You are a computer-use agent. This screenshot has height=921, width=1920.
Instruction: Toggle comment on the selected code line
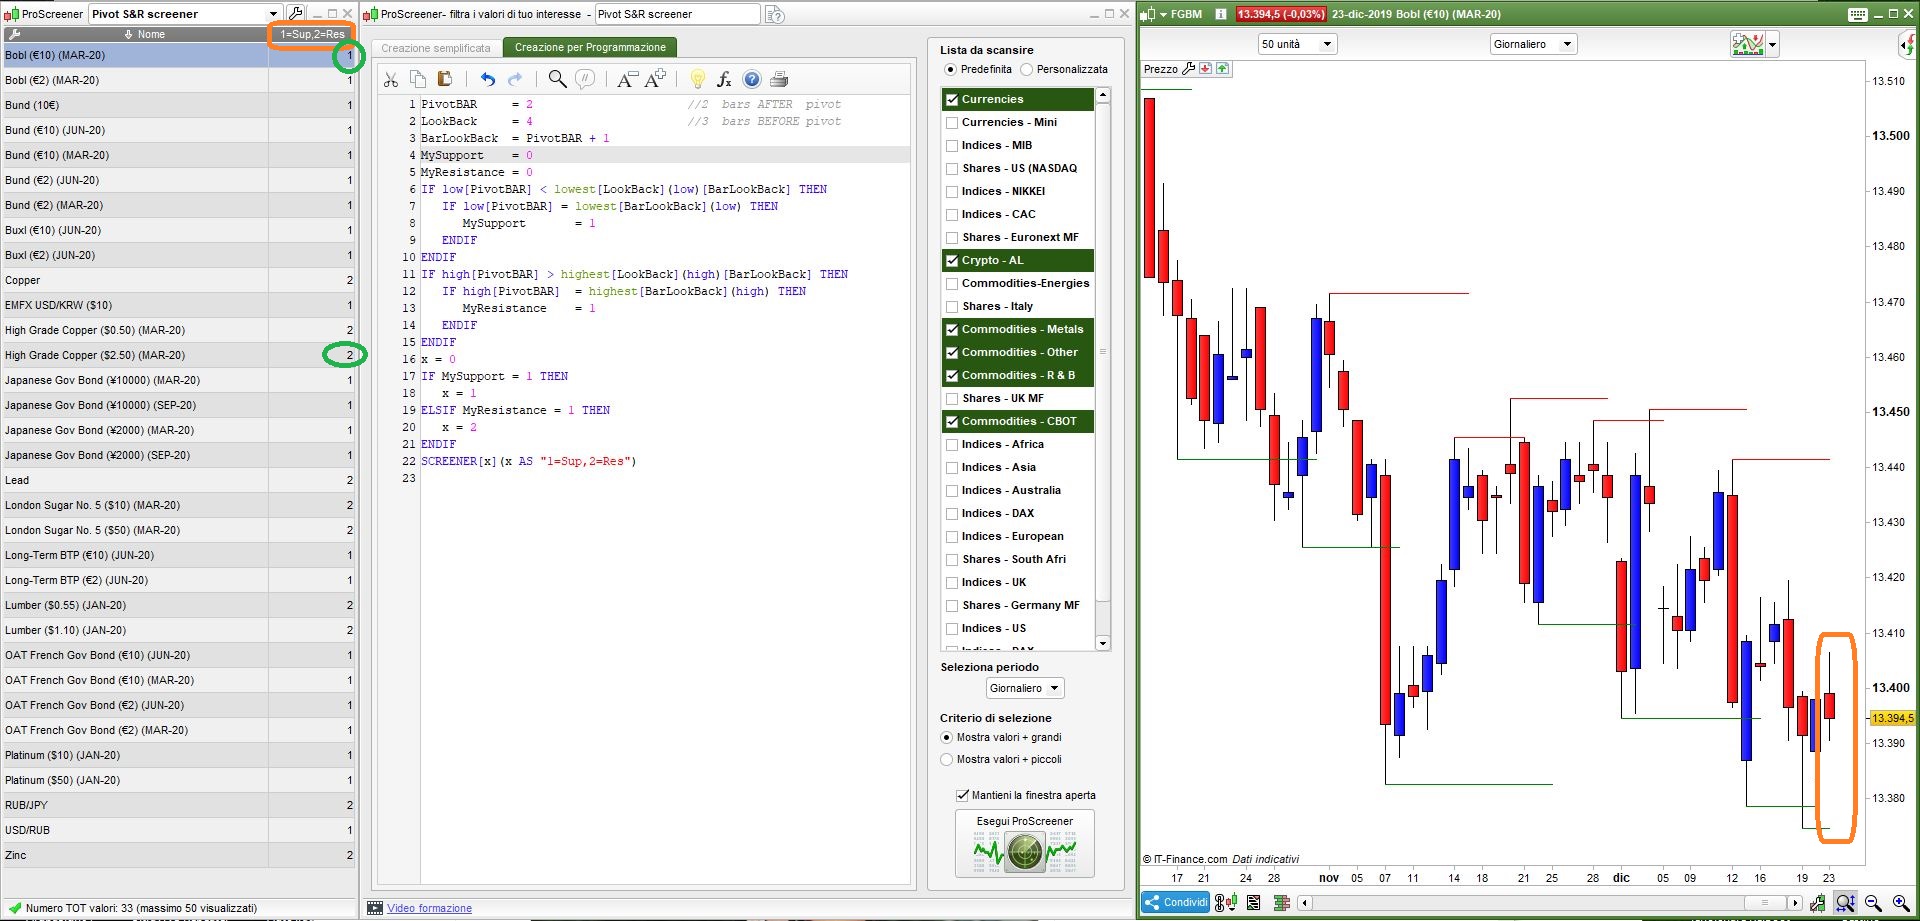click(585, 79)
